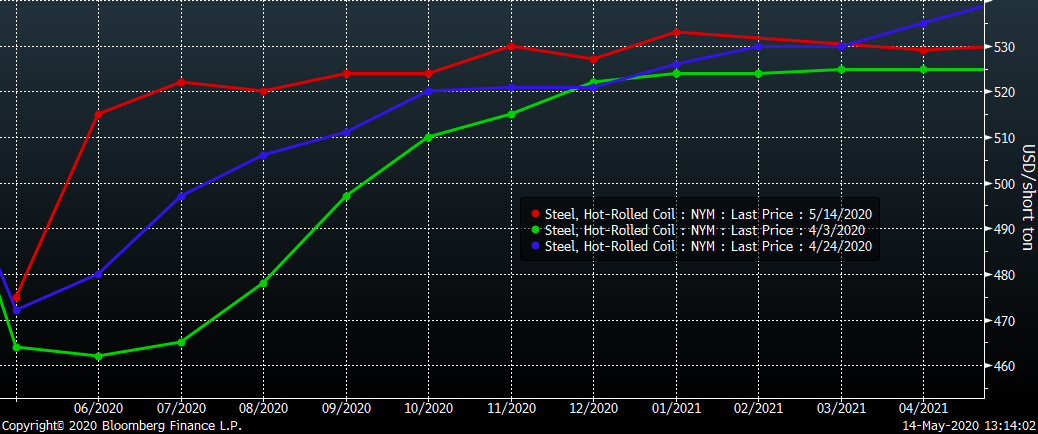Select the 4/24/2020 Last Price legend label
Viewport: 1038px width, 434px height.
(709, 245)
